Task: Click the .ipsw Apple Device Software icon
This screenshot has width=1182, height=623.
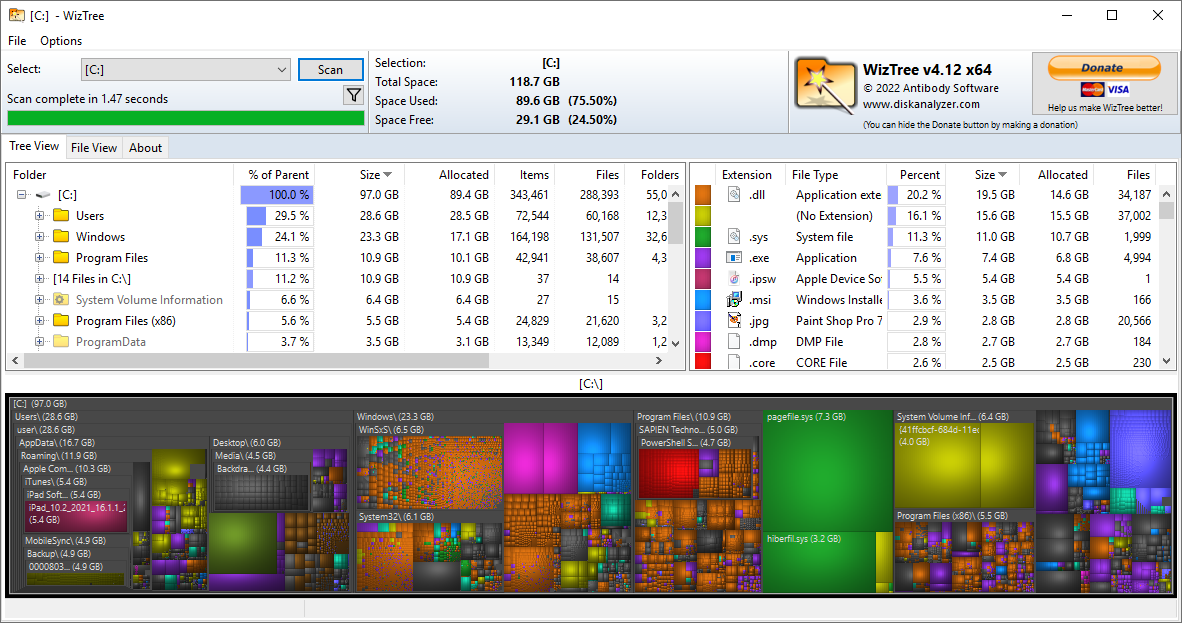Action: click(x=735, y=278)
